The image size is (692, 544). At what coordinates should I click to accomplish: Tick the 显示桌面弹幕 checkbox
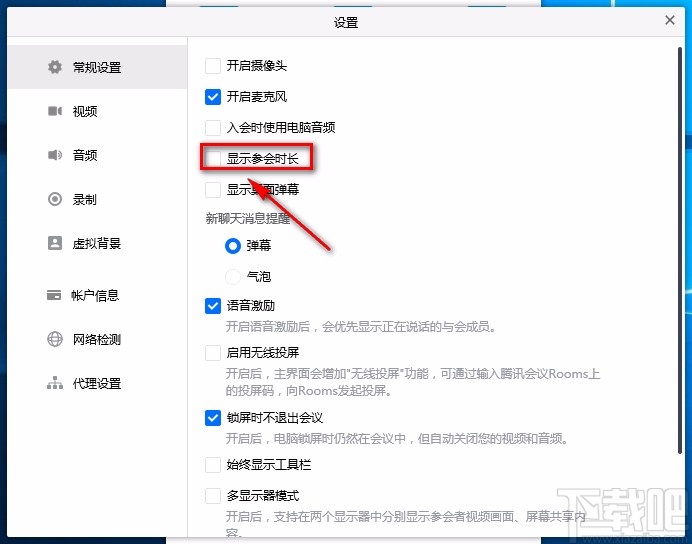[x=213, y=190]
